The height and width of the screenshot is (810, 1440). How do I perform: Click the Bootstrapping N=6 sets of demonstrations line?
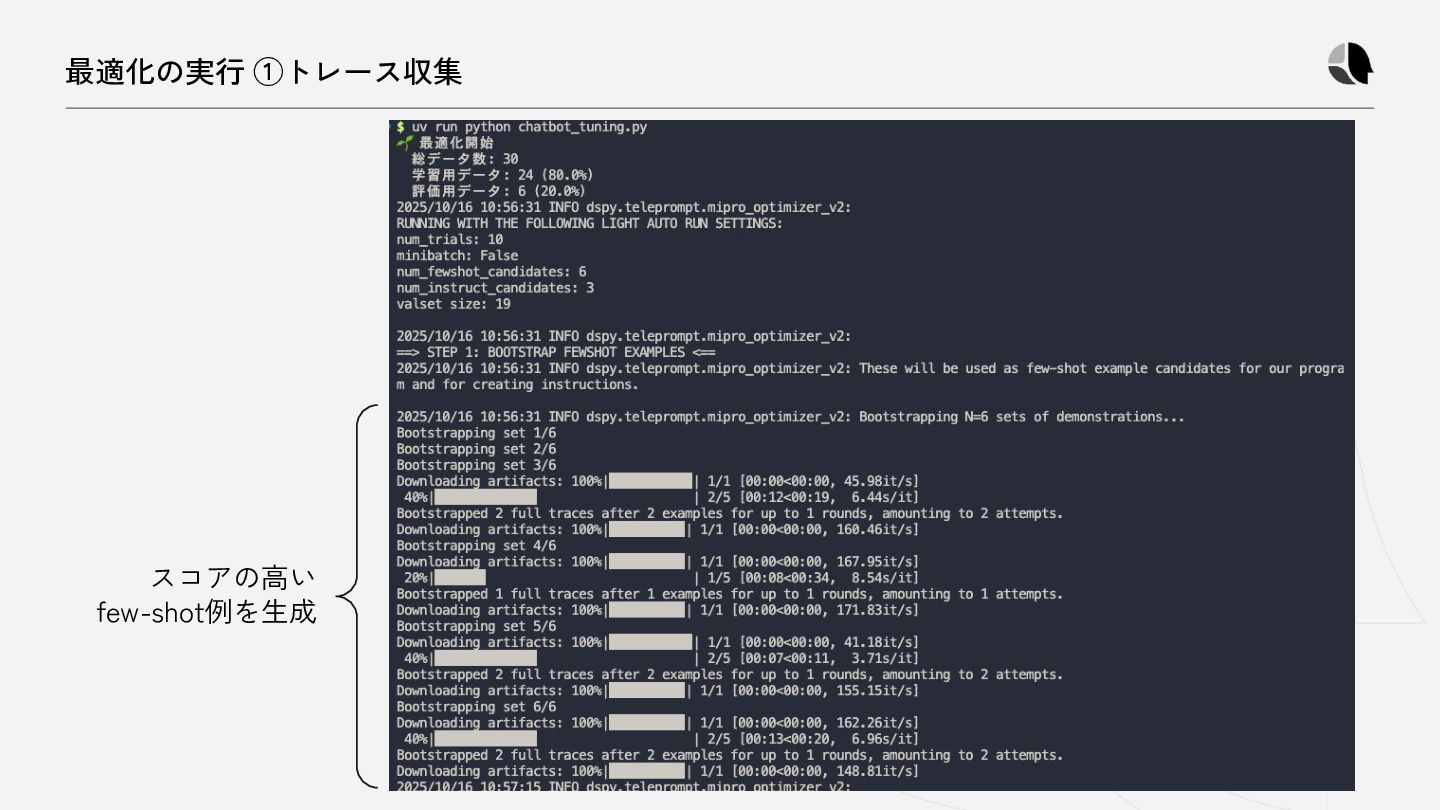(790, 416)
